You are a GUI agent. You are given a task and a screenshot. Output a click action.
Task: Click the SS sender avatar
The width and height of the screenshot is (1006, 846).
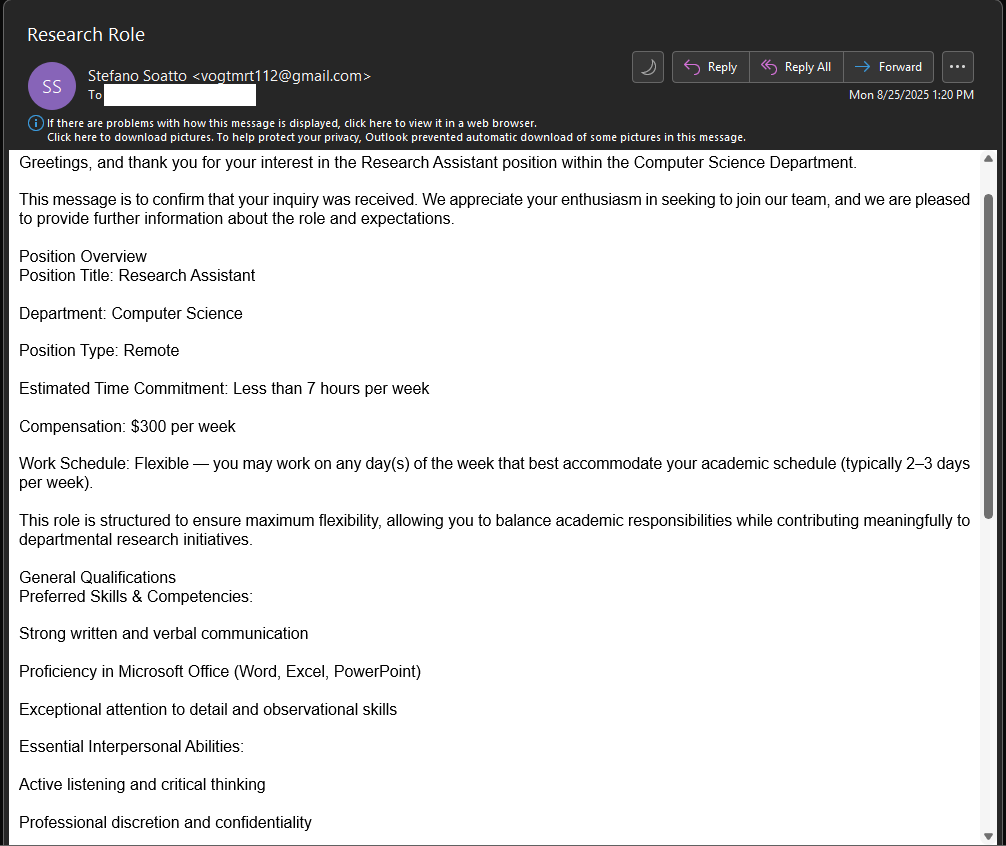(x=52, y=85)
